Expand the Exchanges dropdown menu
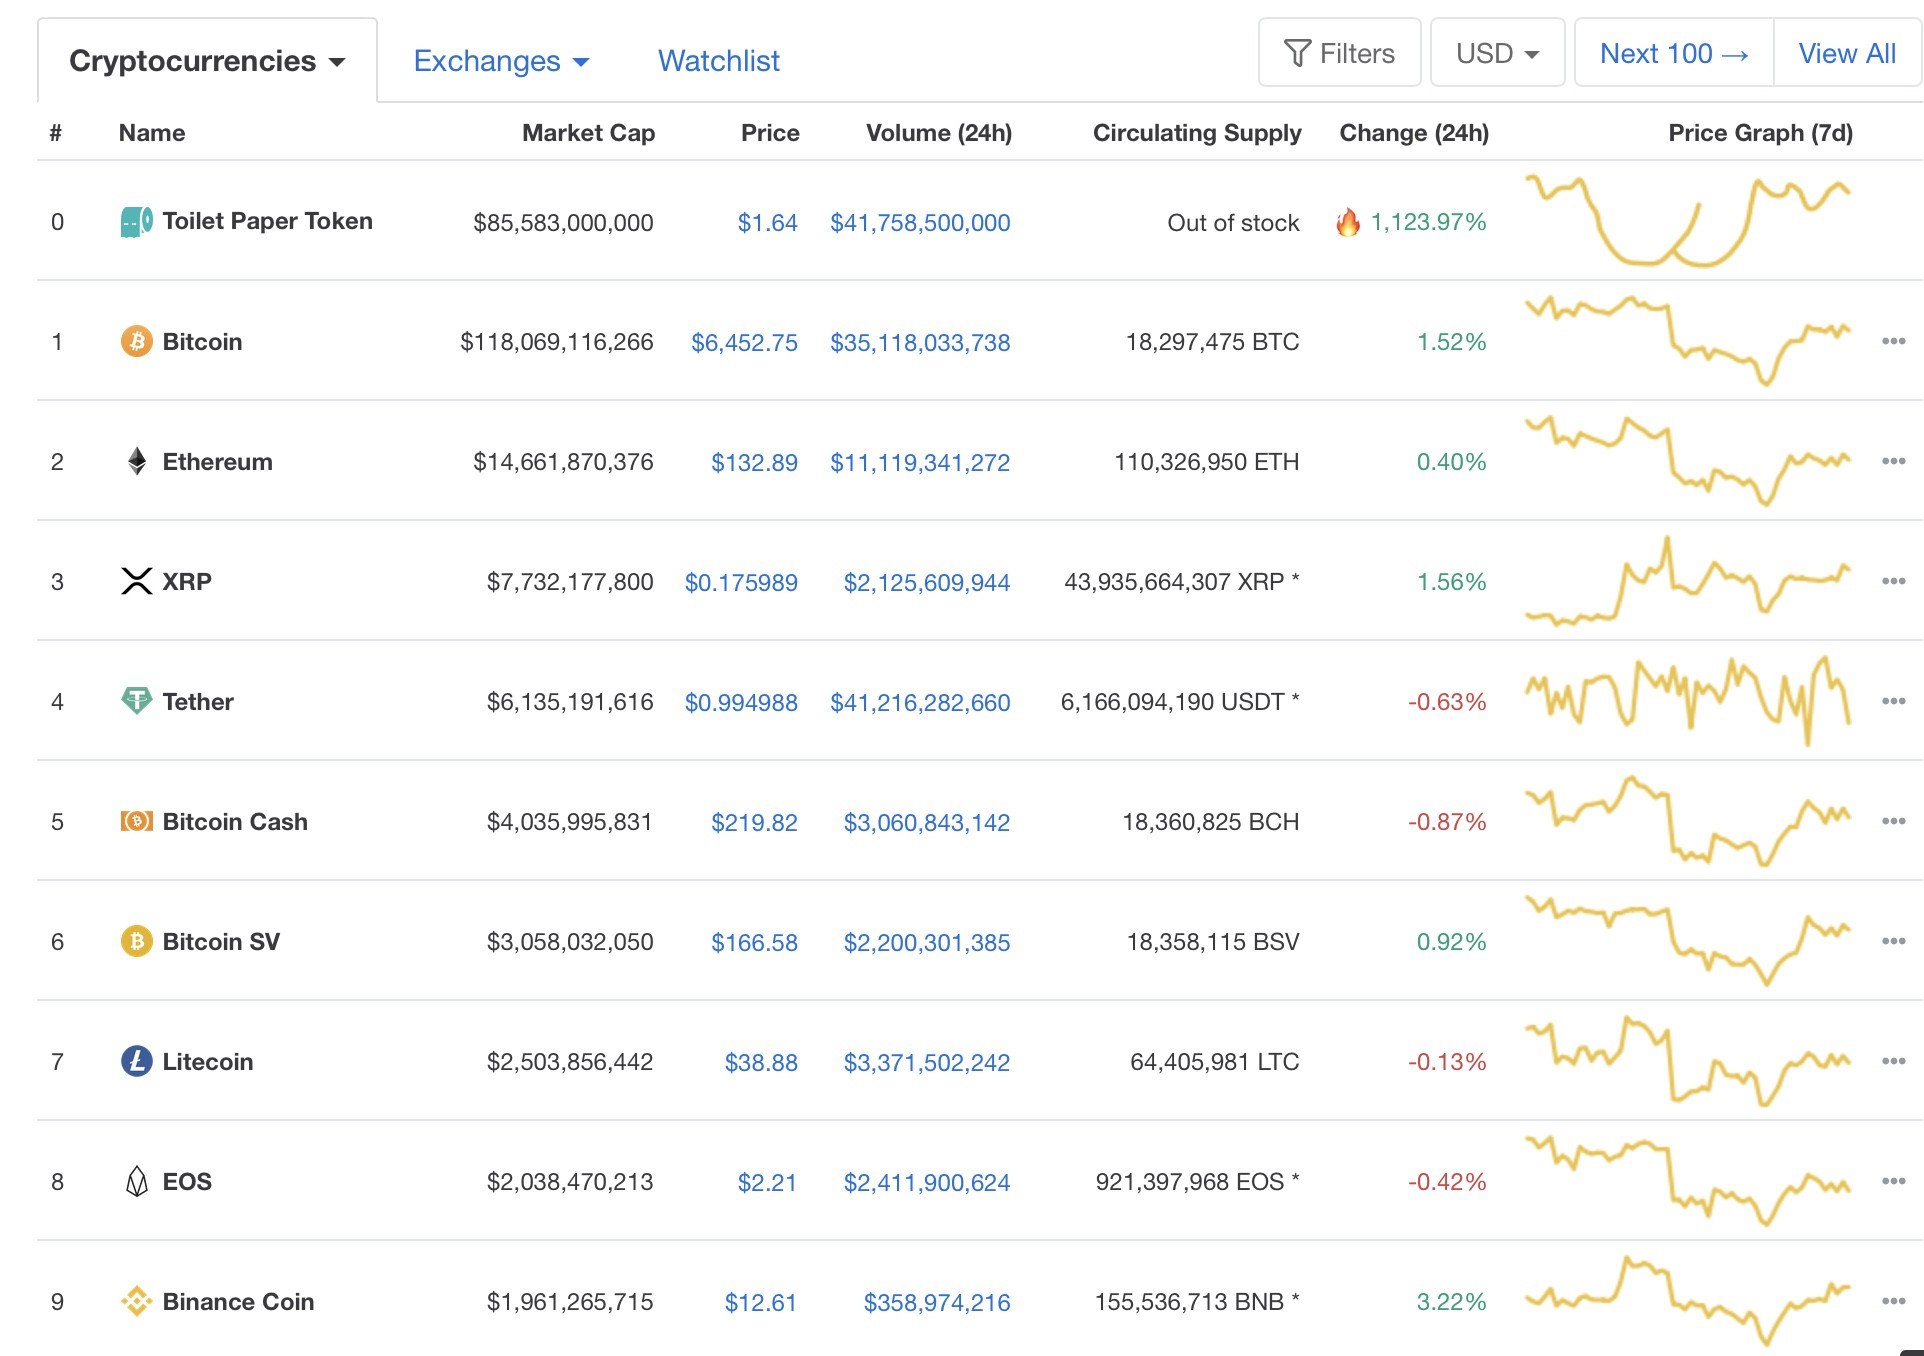This screenshot has width=1924, height=1356. (501, 61)
